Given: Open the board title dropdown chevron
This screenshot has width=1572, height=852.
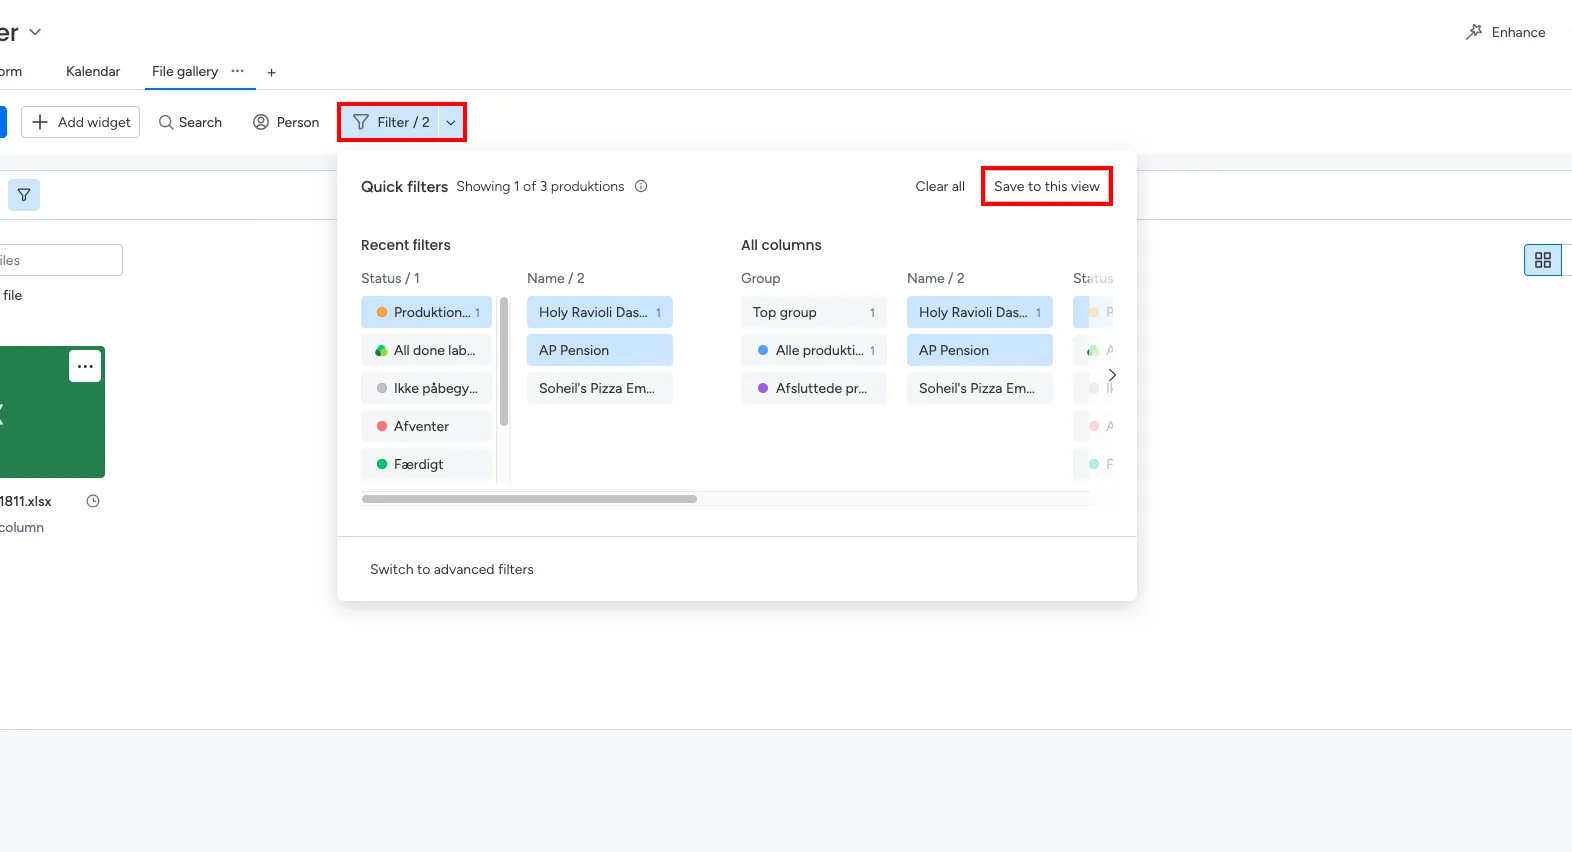Looking at the screenshot, I should (x=35, y=32).
